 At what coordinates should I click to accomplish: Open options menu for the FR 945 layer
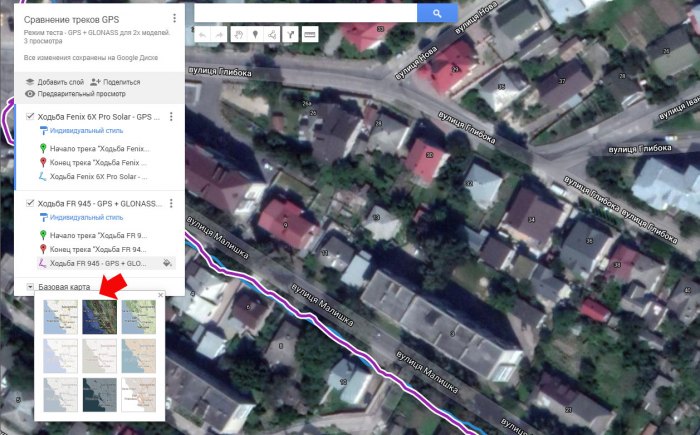(171, 203)
